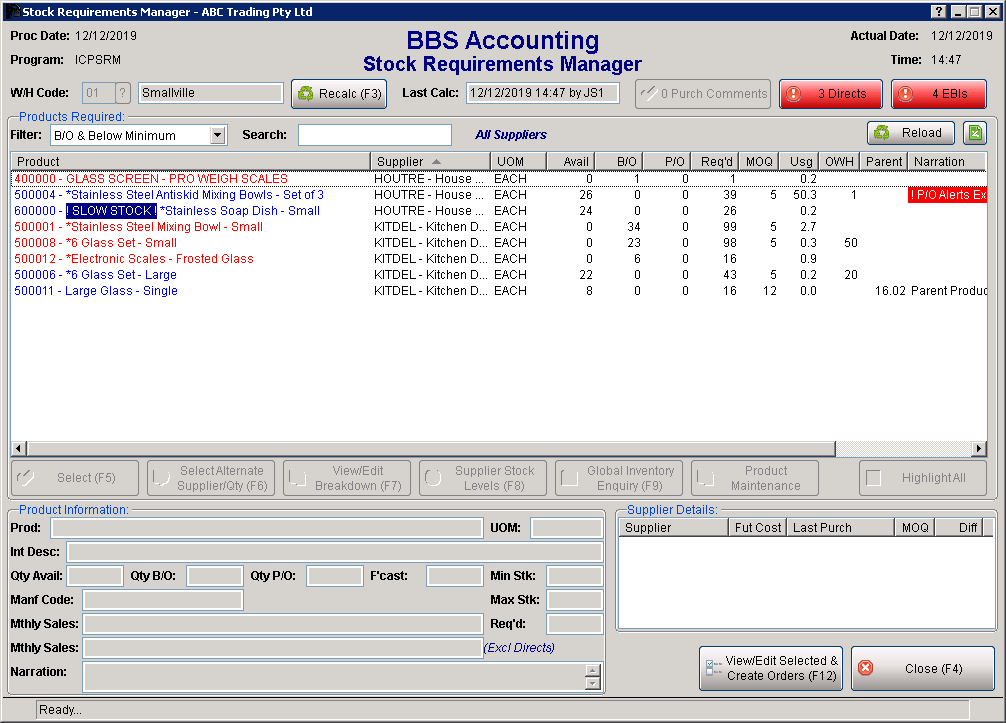This screenshot has width=1006, height=723.
Task: Click the Excel export icon beside Reload
Action: 973,133
